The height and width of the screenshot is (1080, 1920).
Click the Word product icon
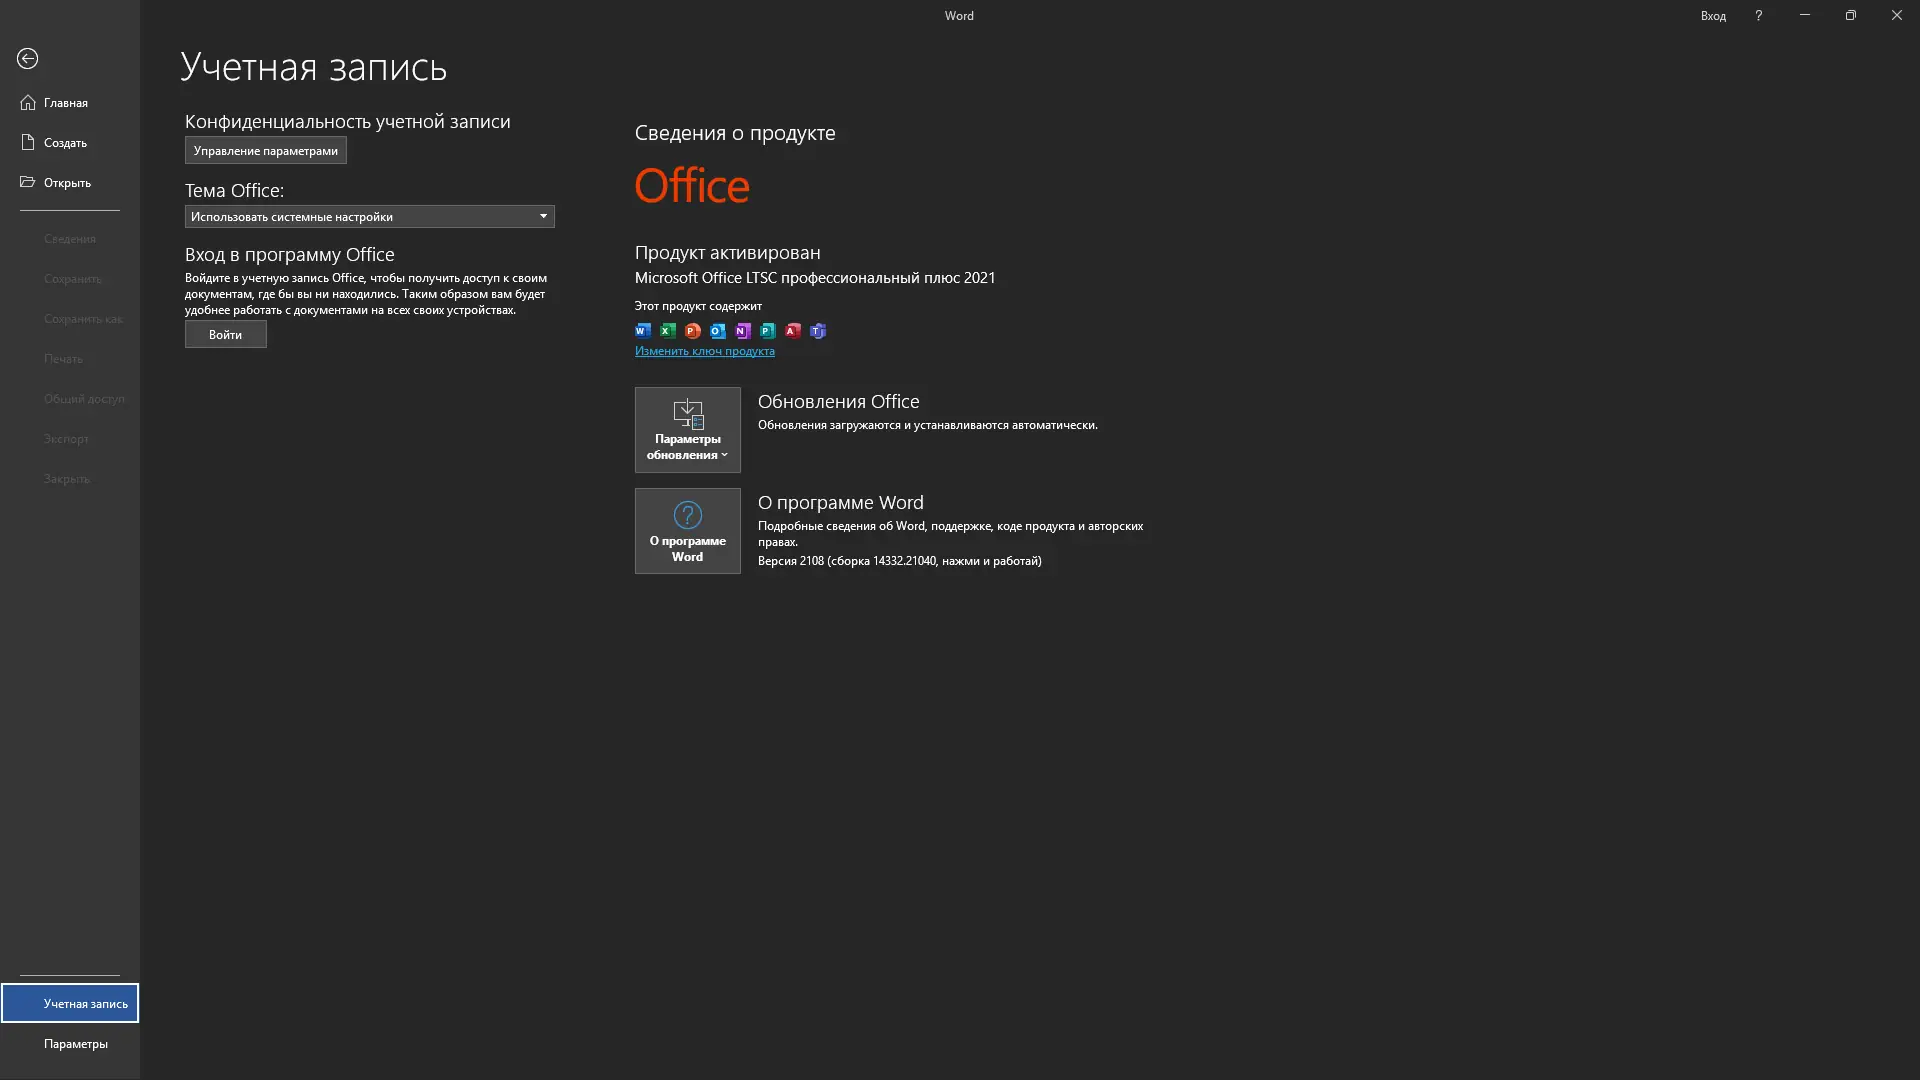(x=643, y=331)
